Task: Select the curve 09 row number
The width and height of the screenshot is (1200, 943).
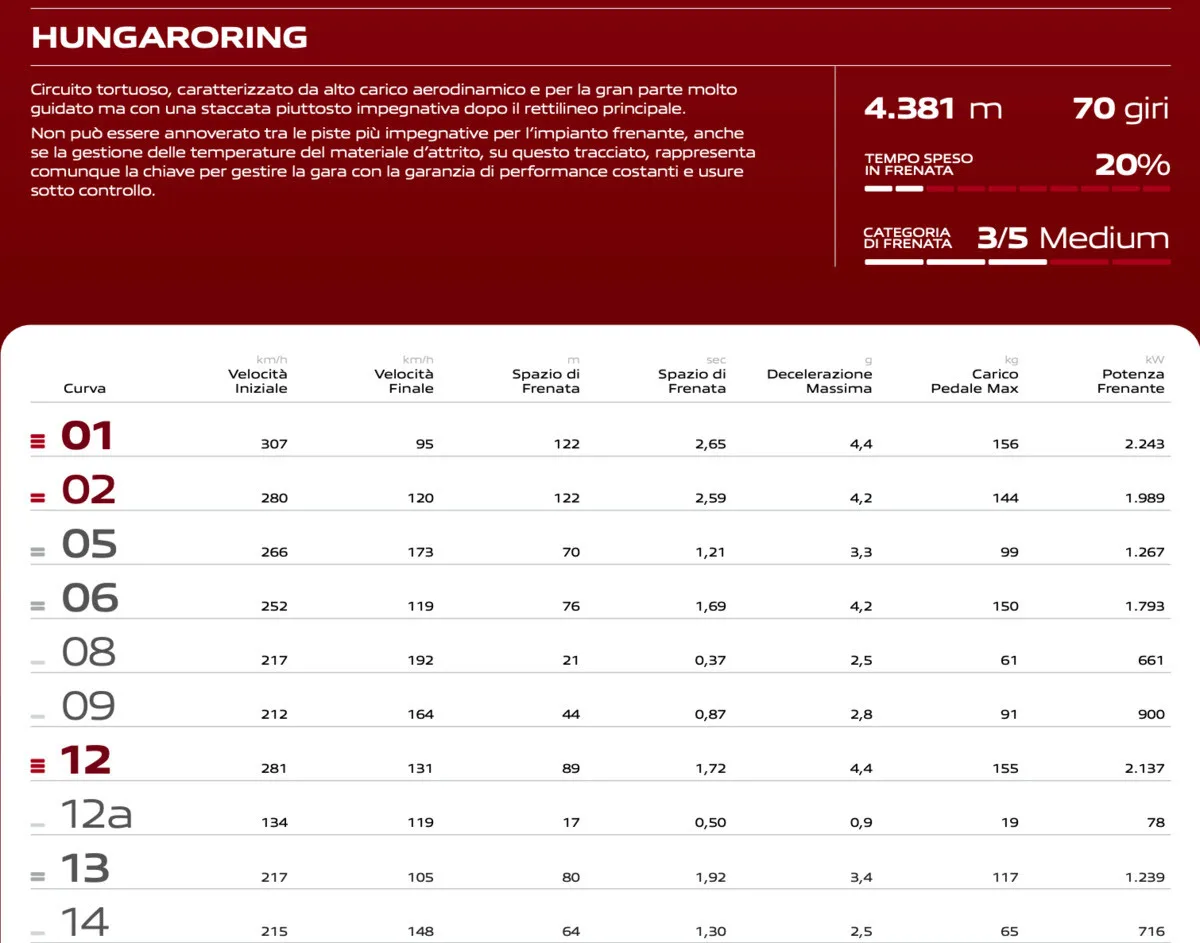Action: (88, 707)
